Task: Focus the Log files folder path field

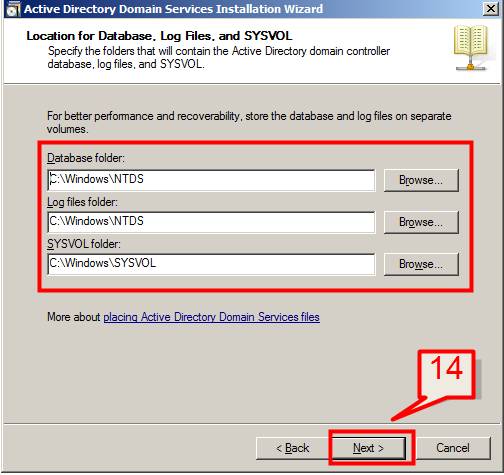Action: (211, 222)
